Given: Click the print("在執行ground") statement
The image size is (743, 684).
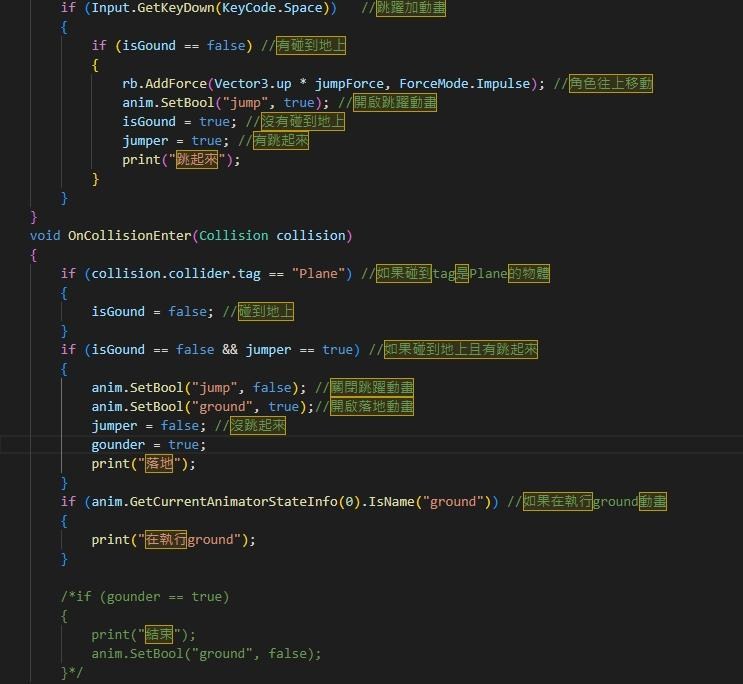Looking at the screenshot, I should click(x=174, y=540).
